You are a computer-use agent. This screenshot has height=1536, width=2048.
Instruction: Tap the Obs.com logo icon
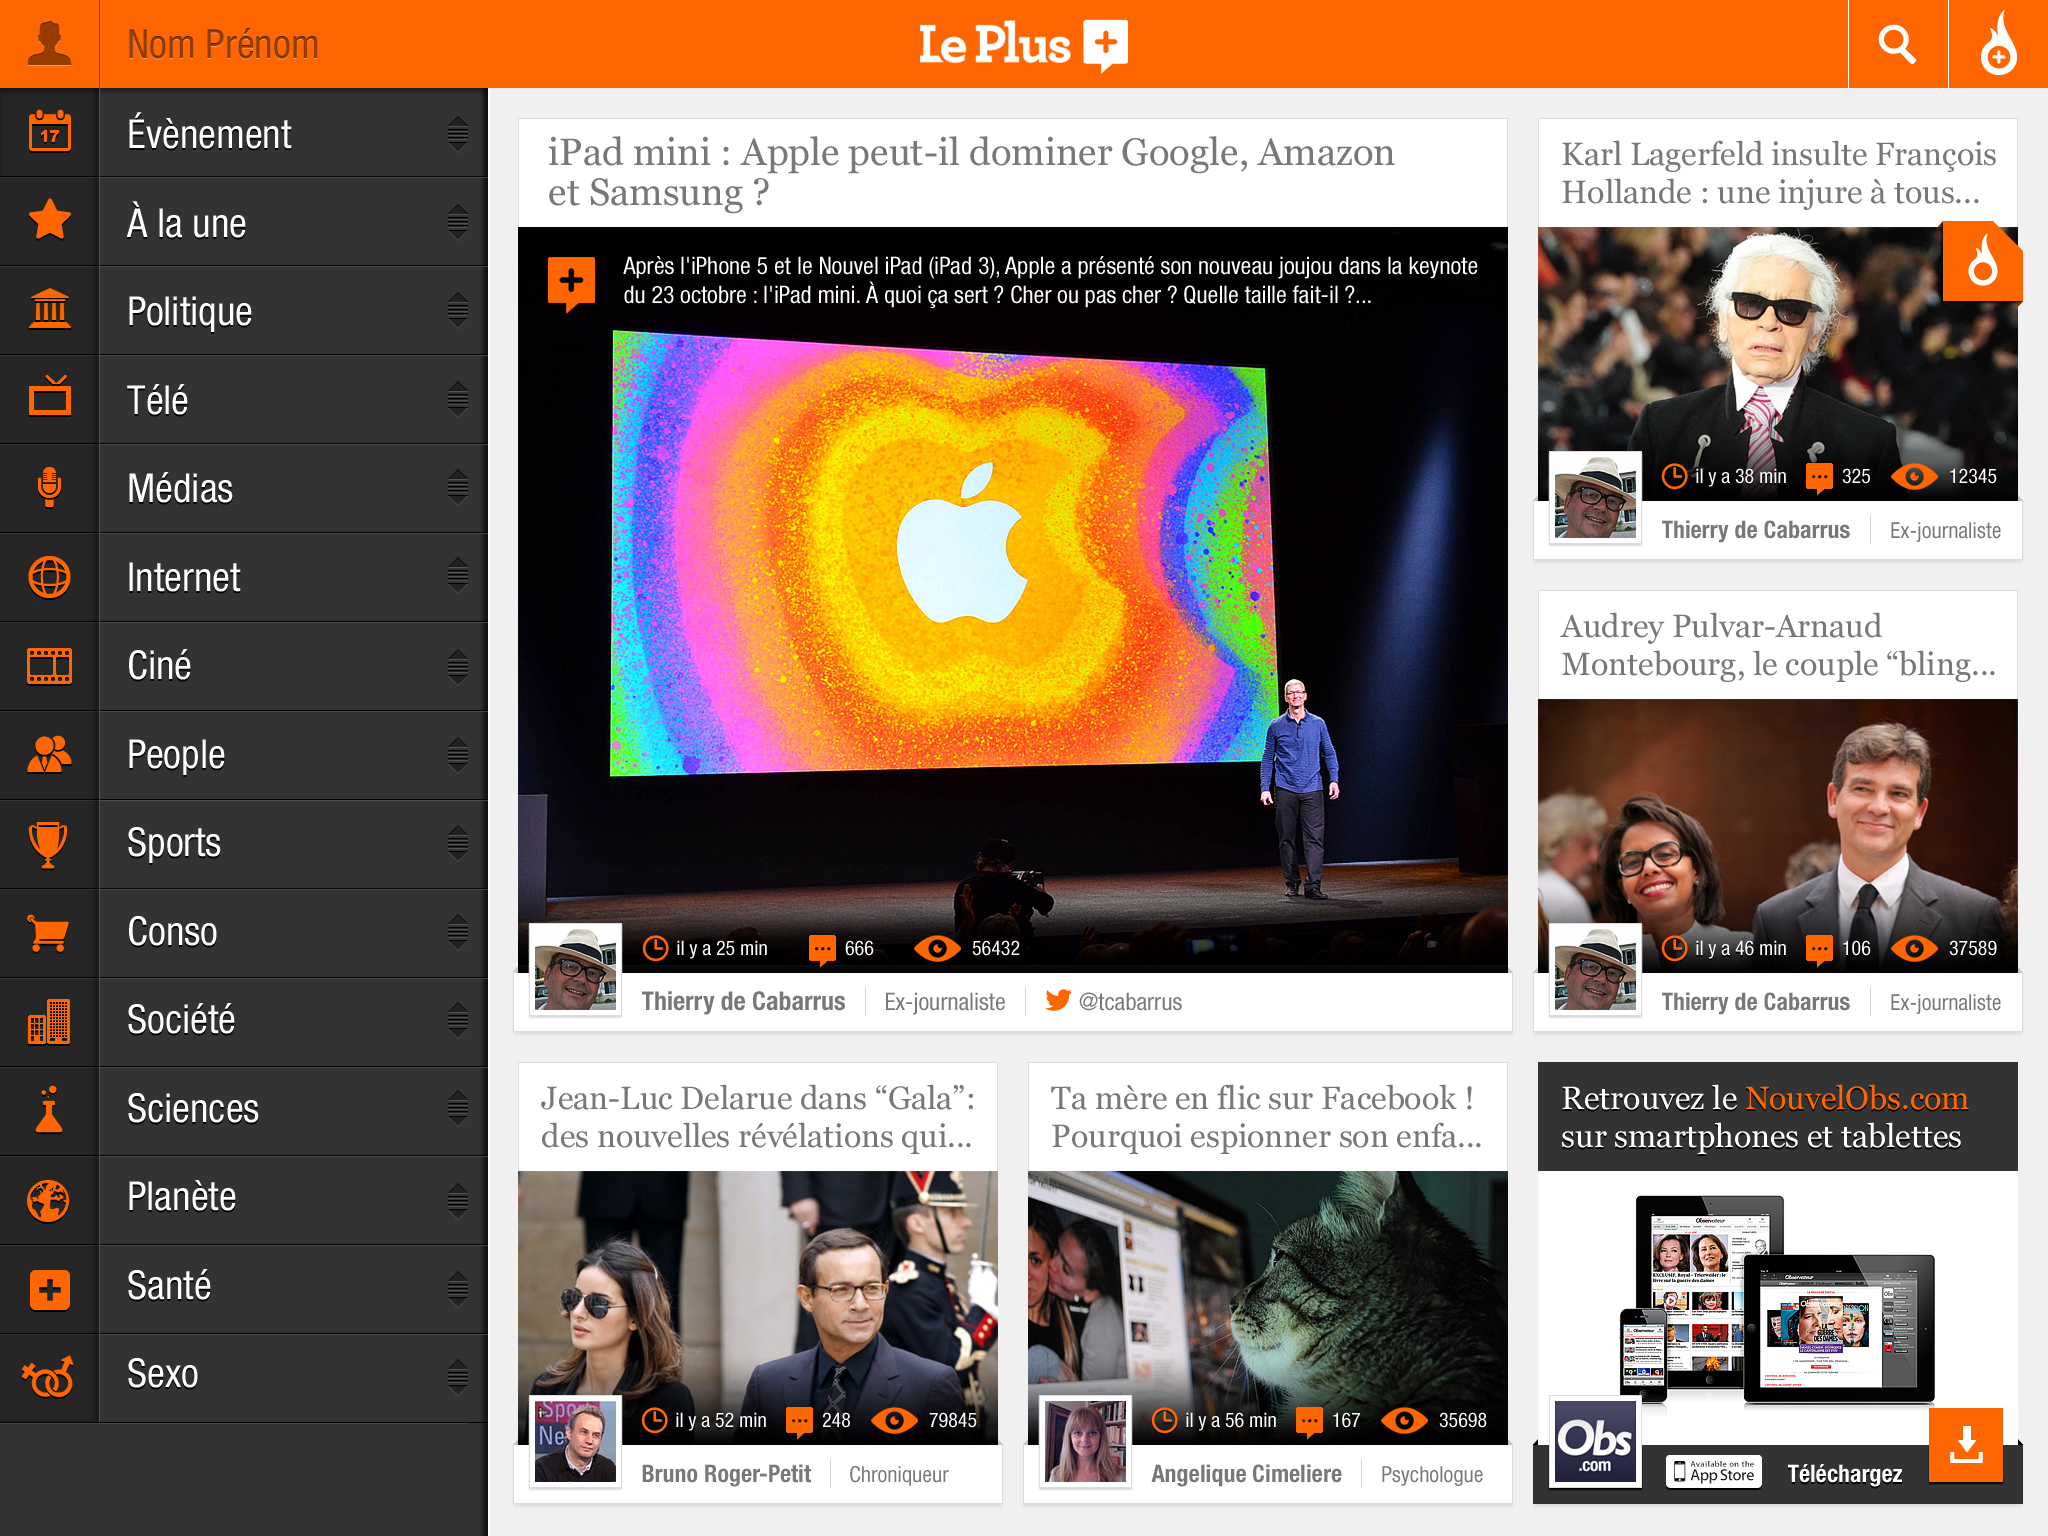click(1595, 1442)
